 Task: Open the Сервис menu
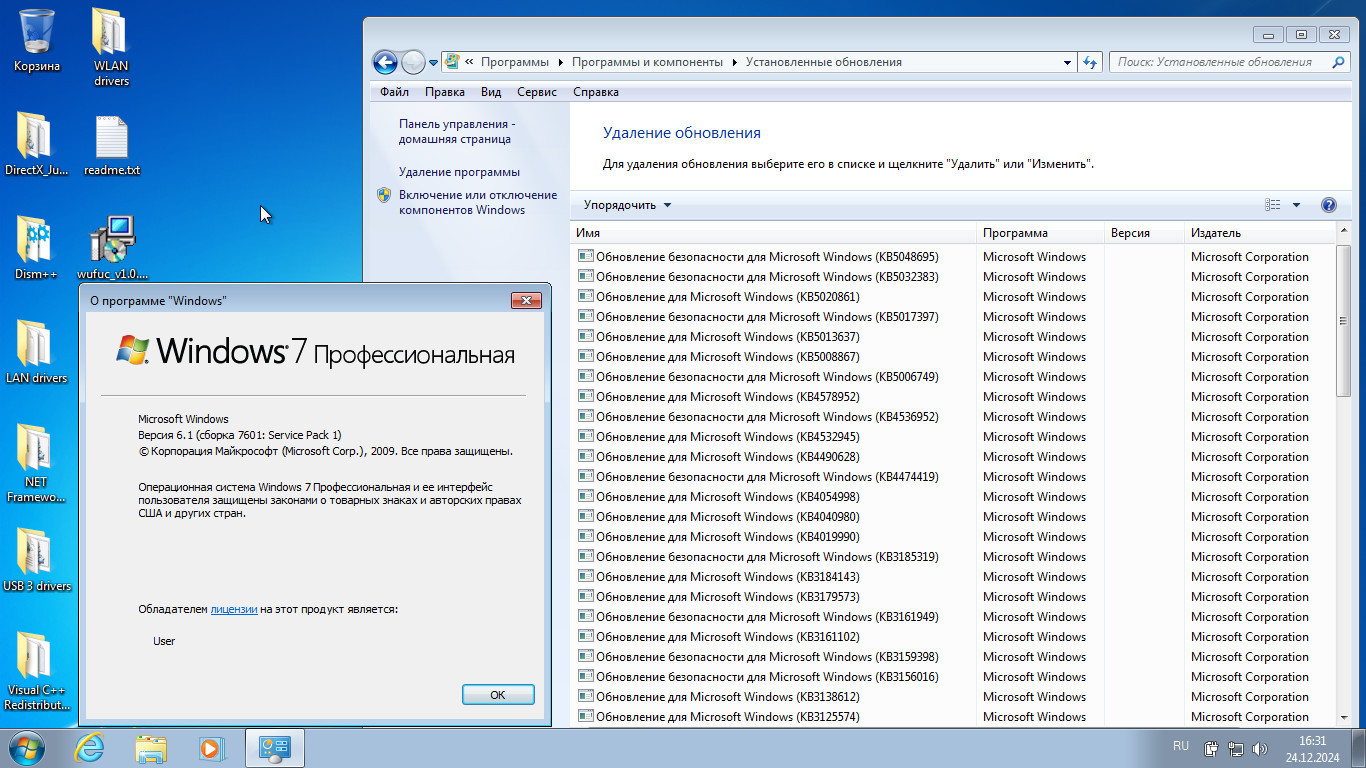click(x=537, y=92)
